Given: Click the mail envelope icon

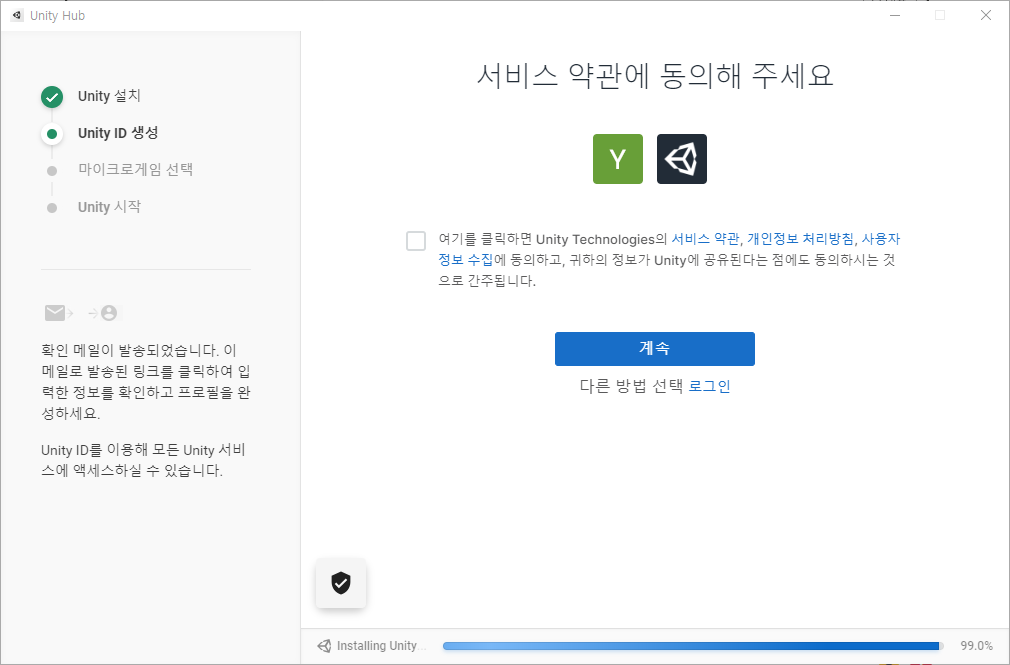Looking at the screenshot, I should (x=55, y=313).
